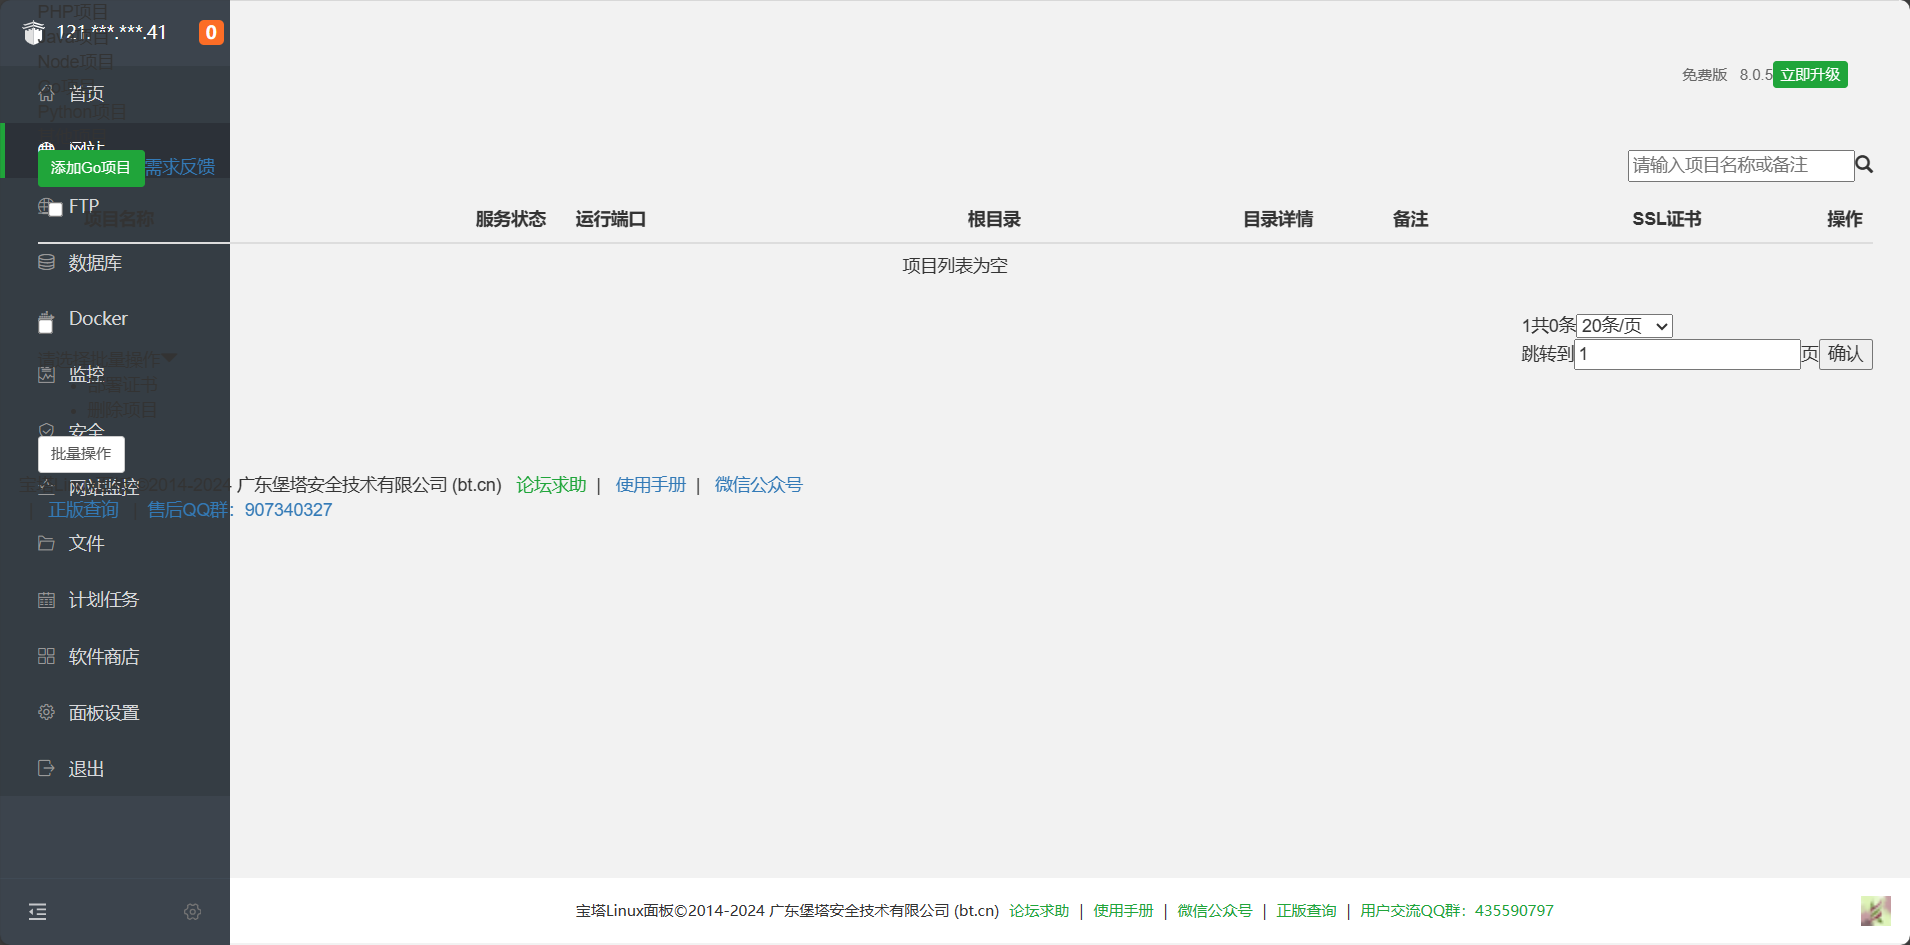Screen dimensions: 1910x945
Task: Open the 首页 home icon in sidebar
Action: [46, 93]
